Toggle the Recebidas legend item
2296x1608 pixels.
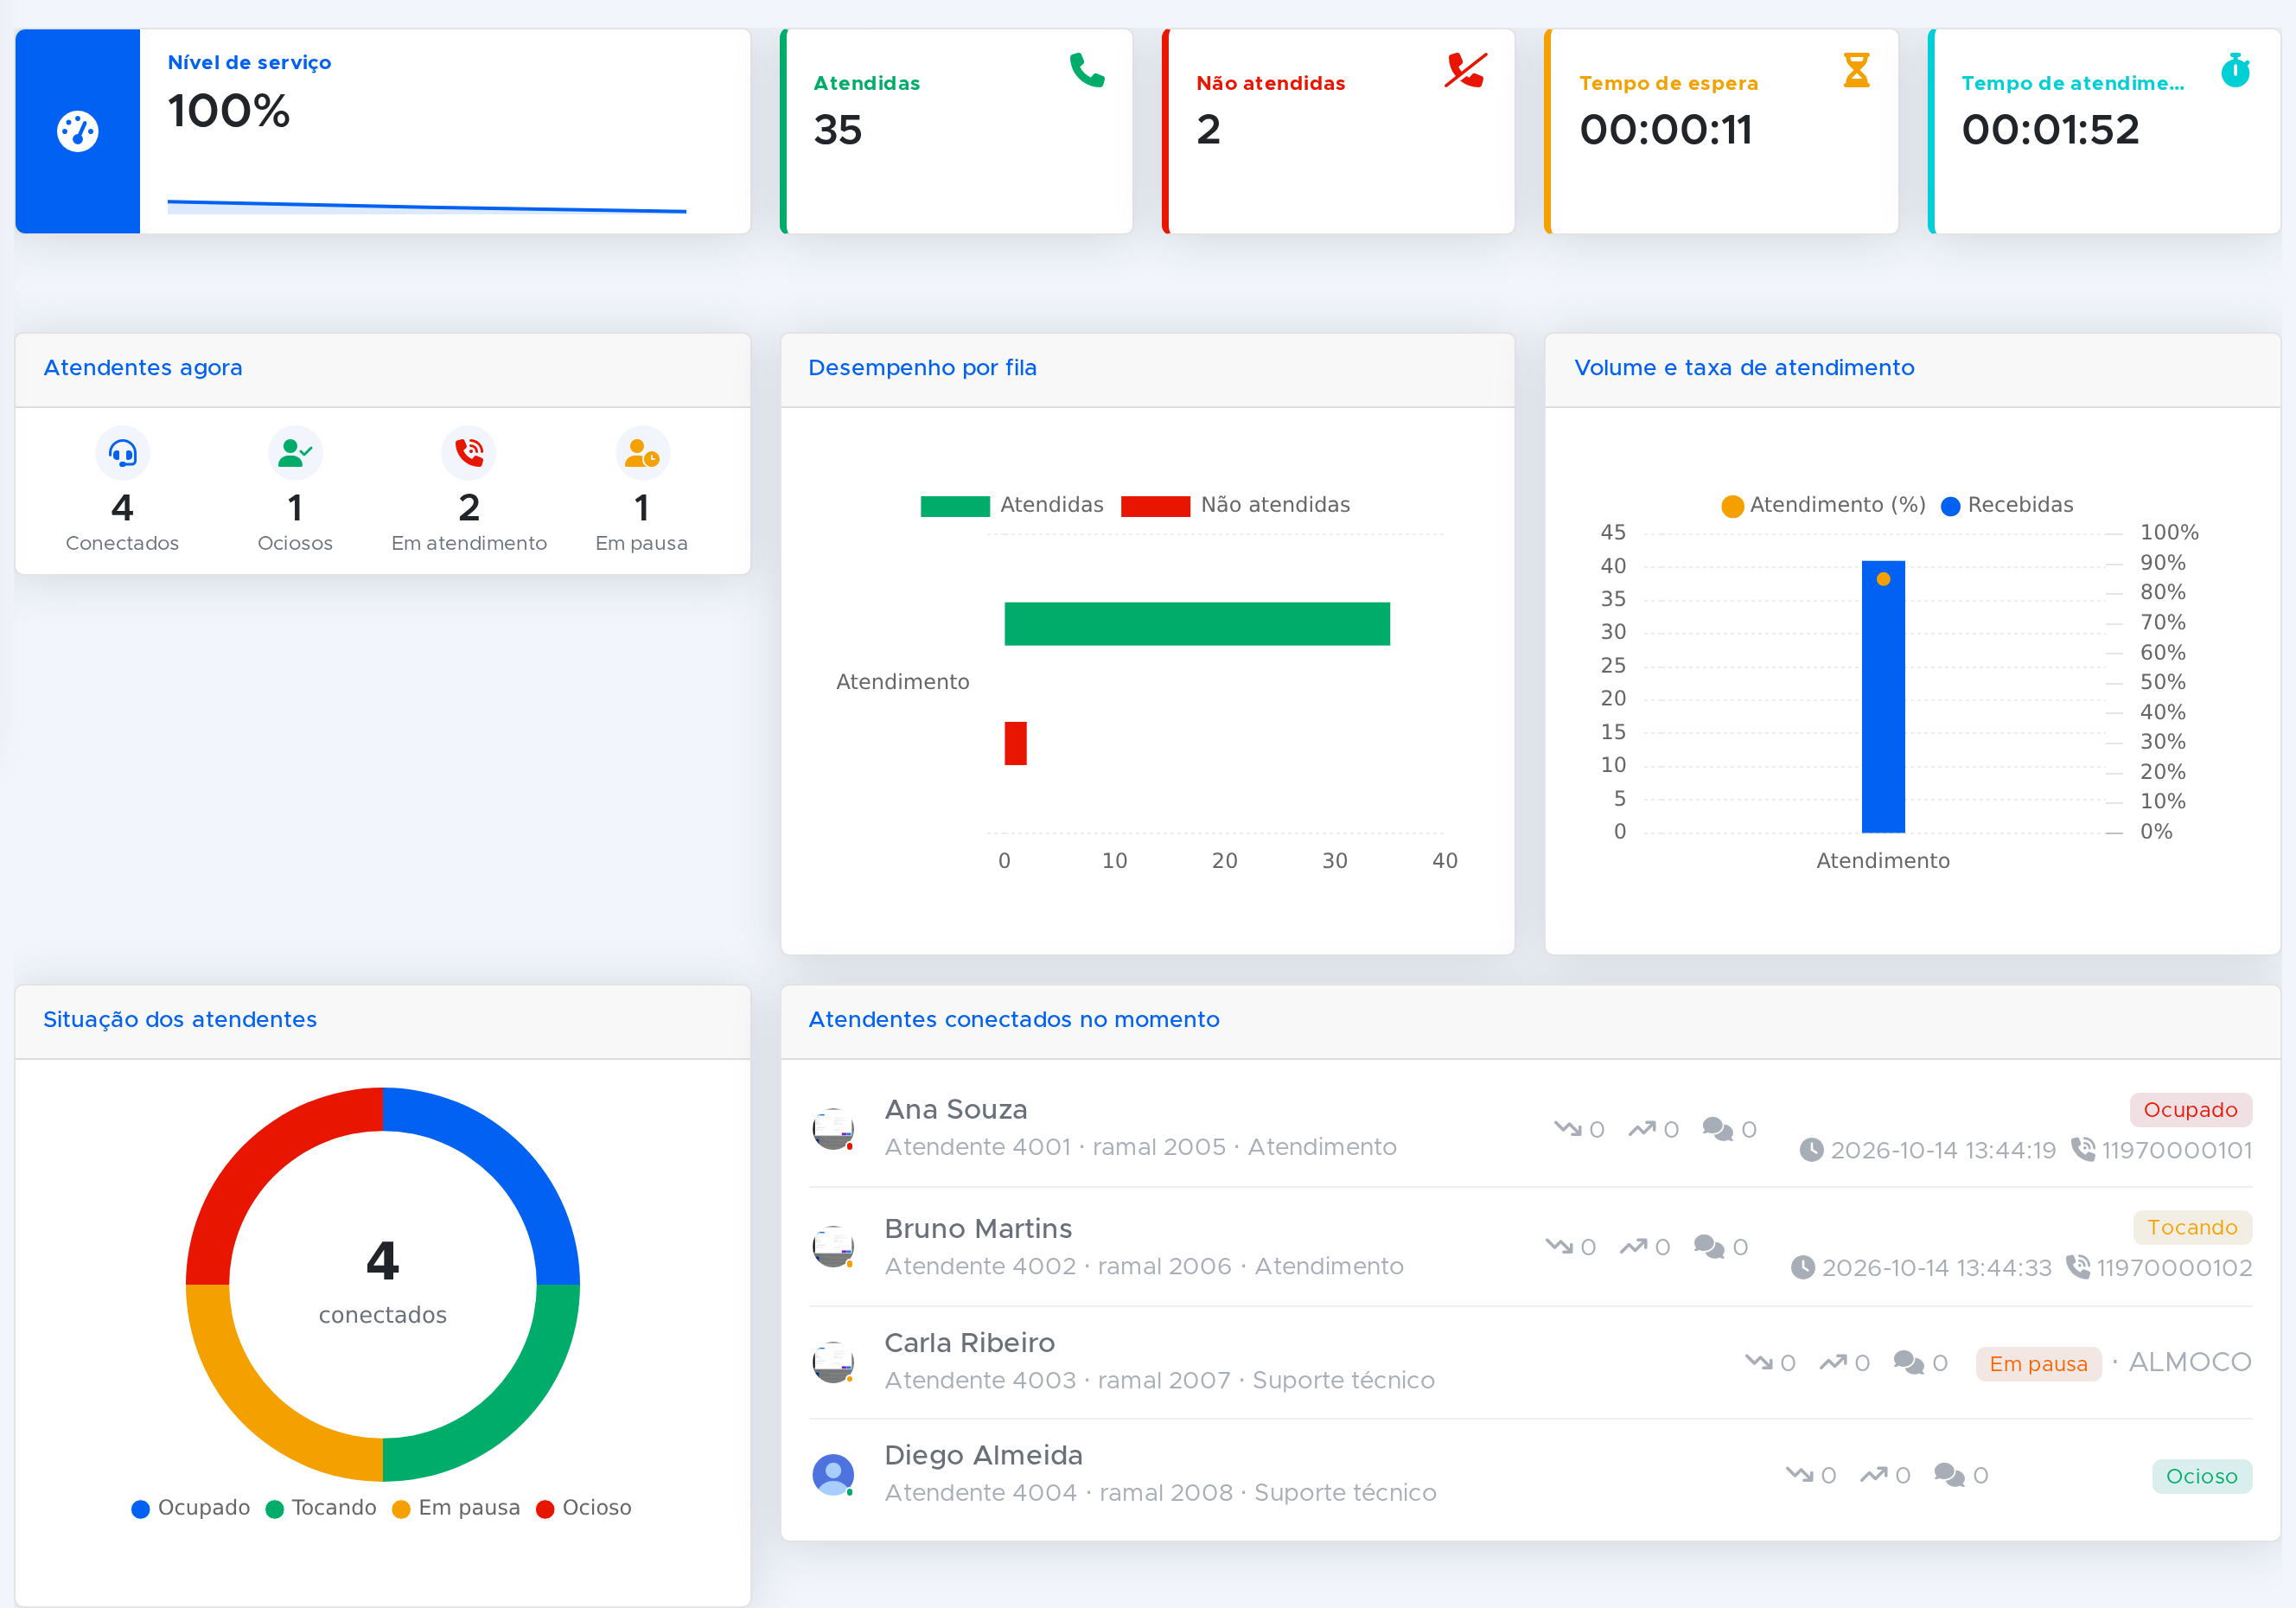(2007, 505)
